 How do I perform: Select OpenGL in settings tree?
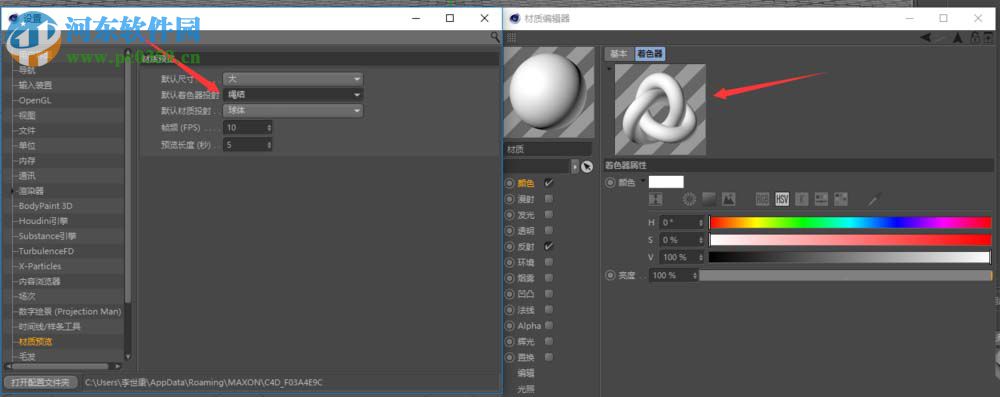[x=35, y=100]
